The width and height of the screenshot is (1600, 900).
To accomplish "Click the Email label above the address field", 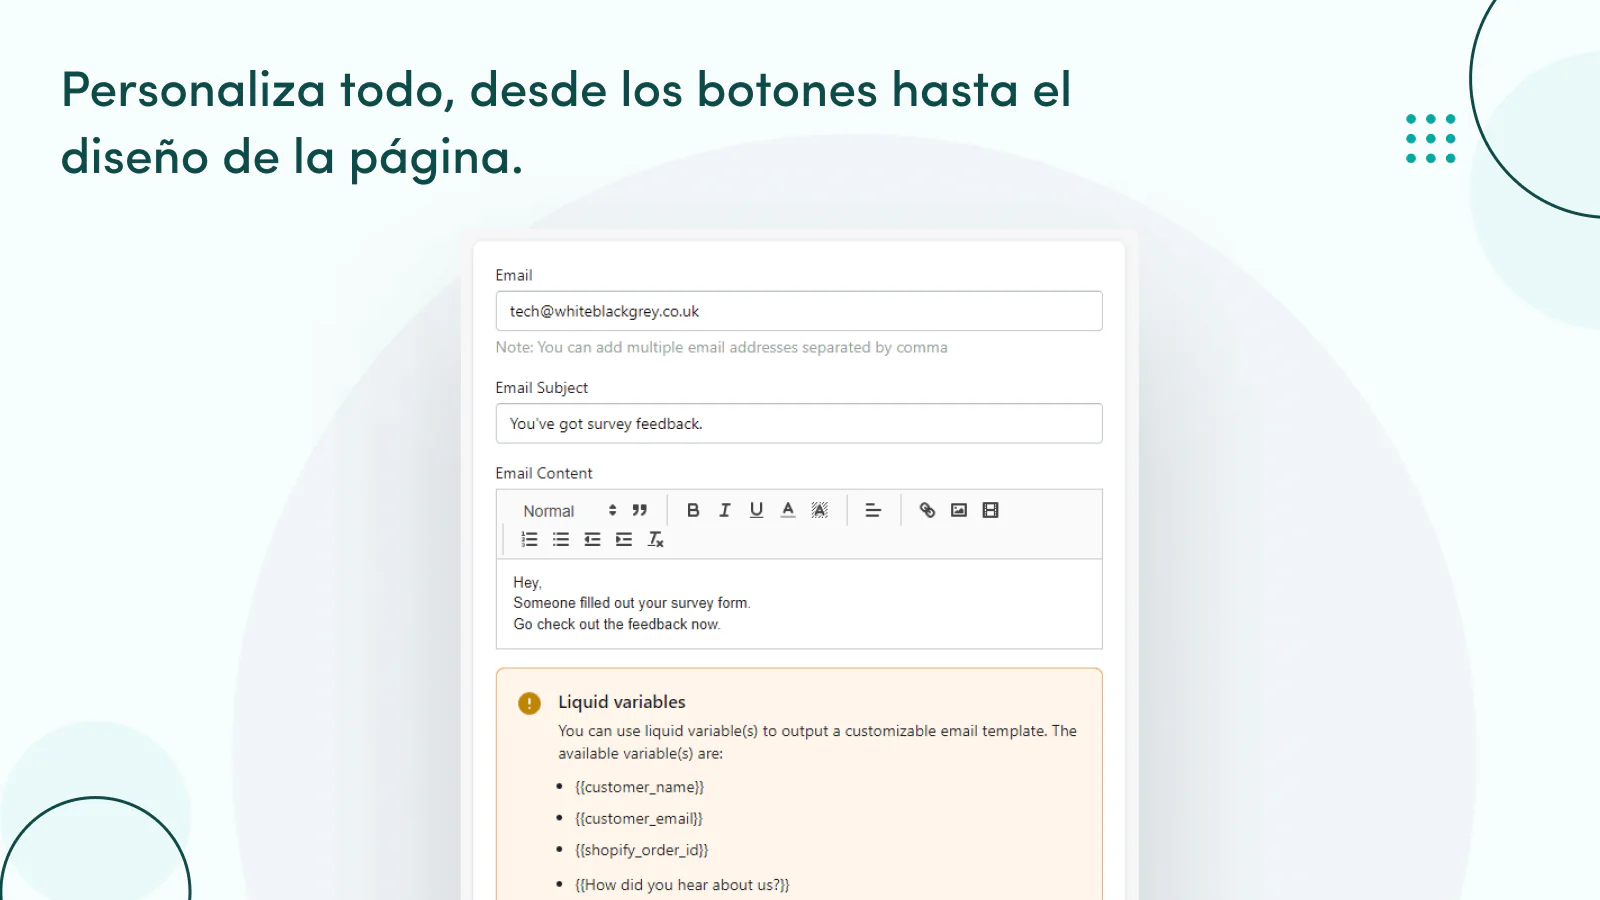I will 514,275.
